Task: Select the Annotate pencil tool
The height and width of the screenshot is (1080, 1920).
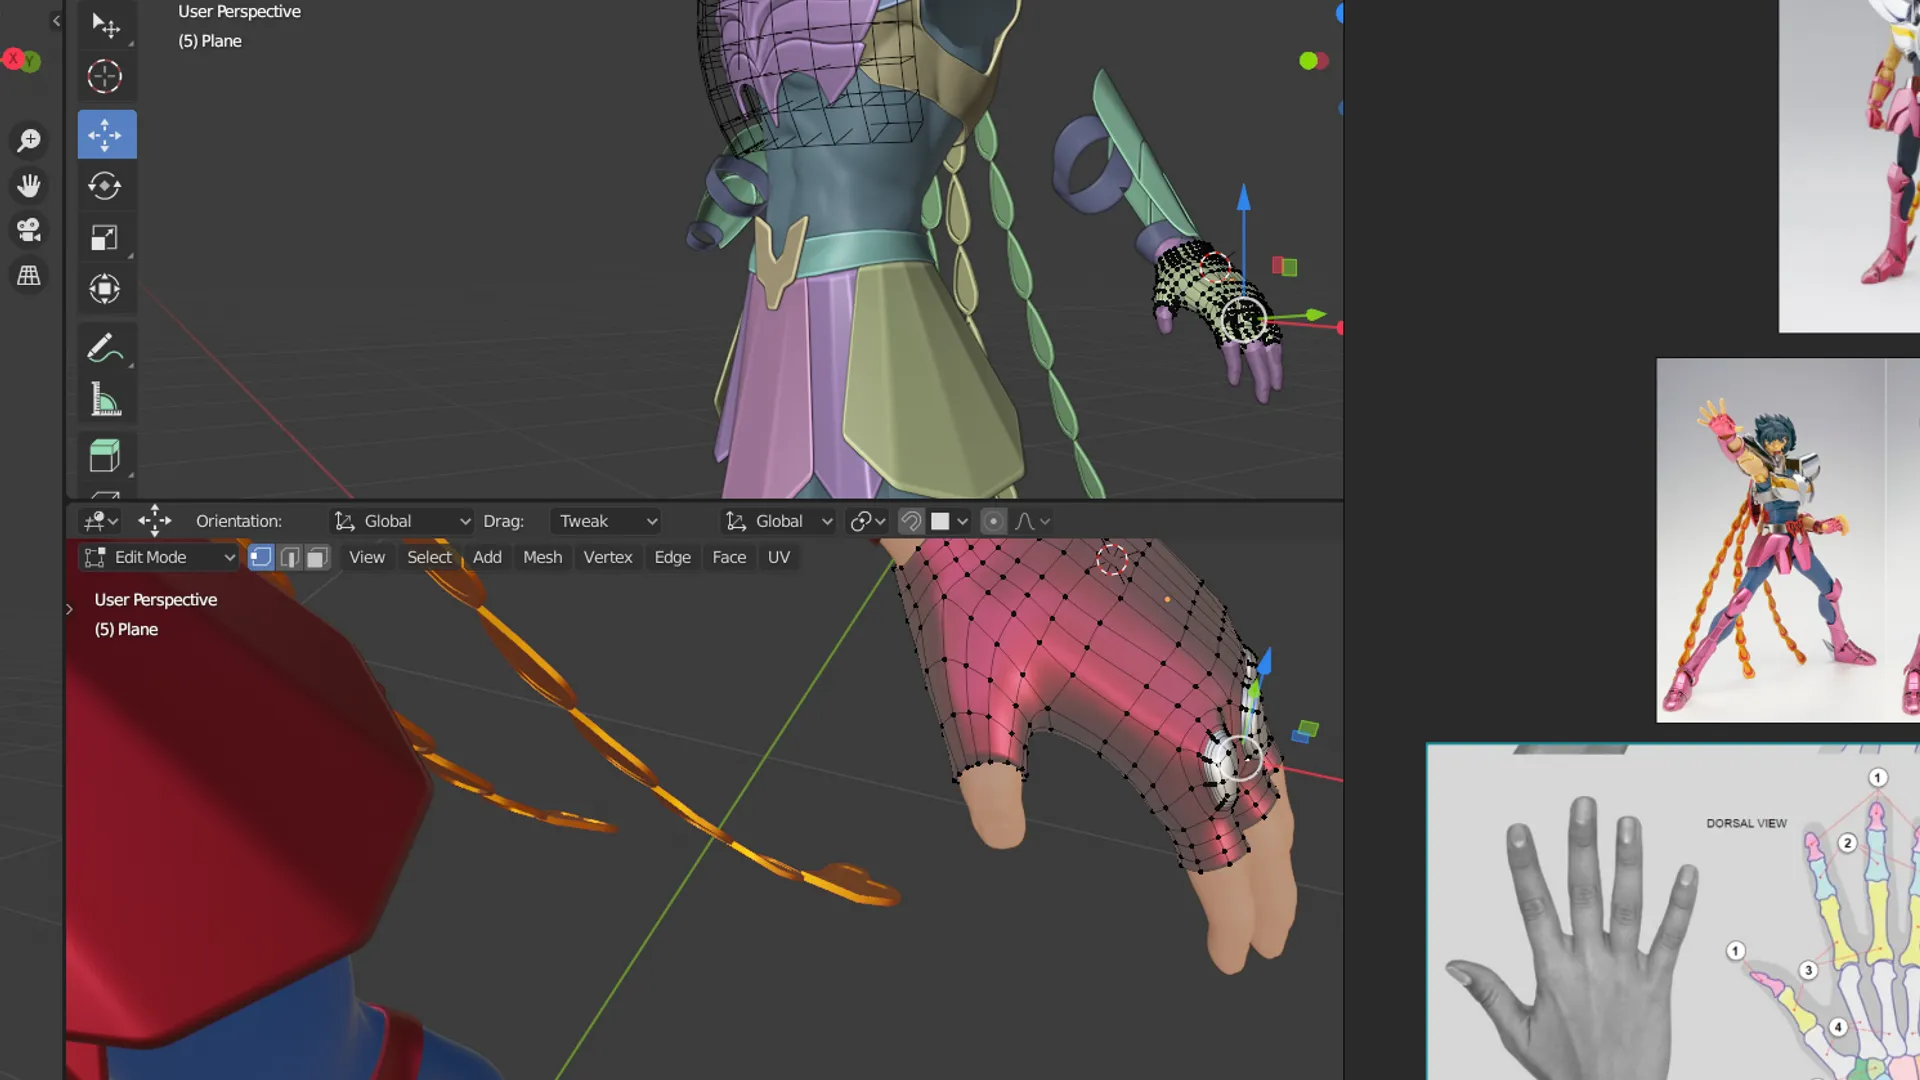Action: click(105, 348)
